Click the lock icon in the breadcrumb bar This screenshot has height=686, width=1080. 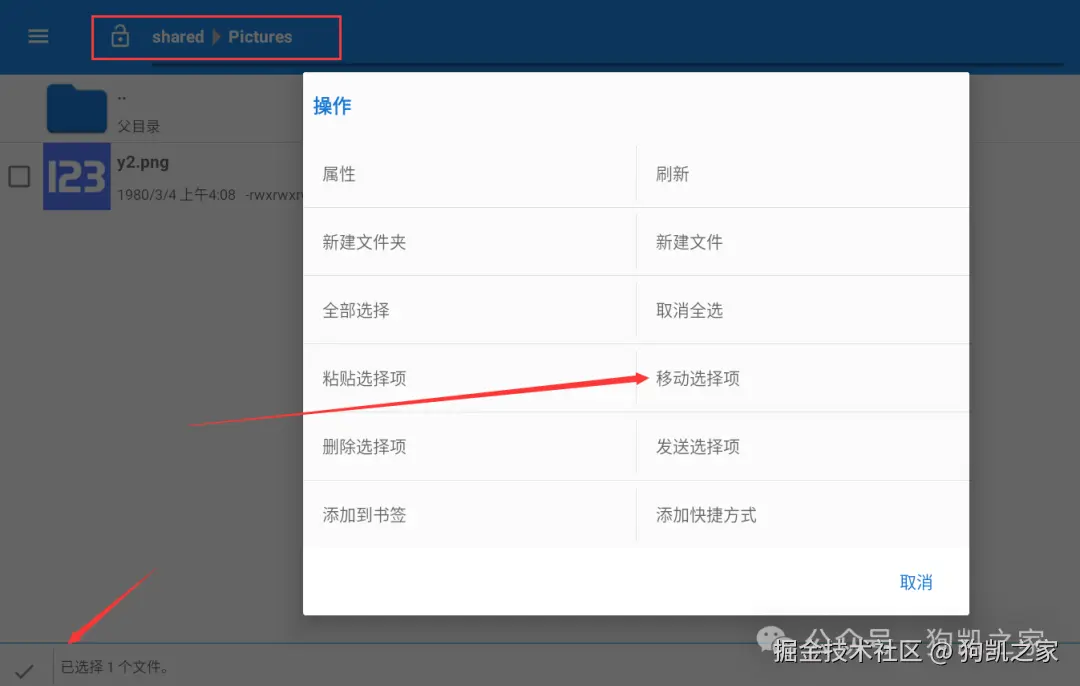pos(120,36)
